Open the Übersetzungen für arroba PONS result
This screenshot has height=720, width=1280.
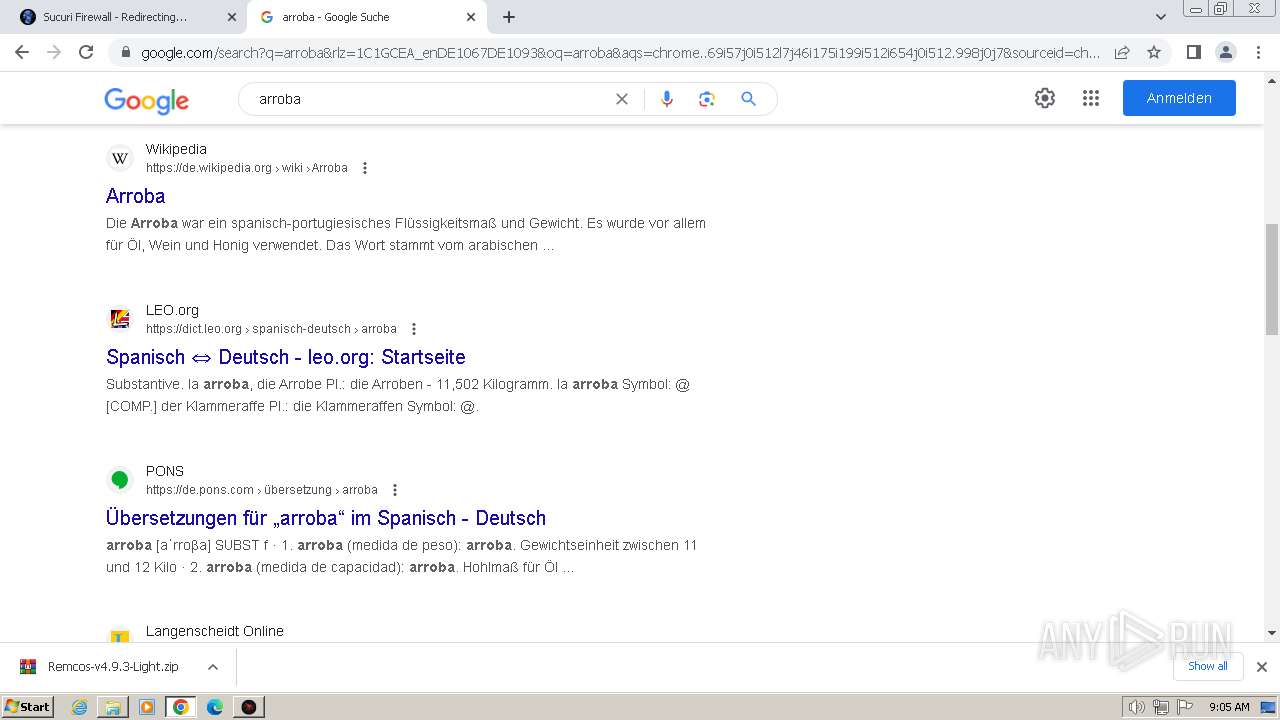click(x=326, y=518)
